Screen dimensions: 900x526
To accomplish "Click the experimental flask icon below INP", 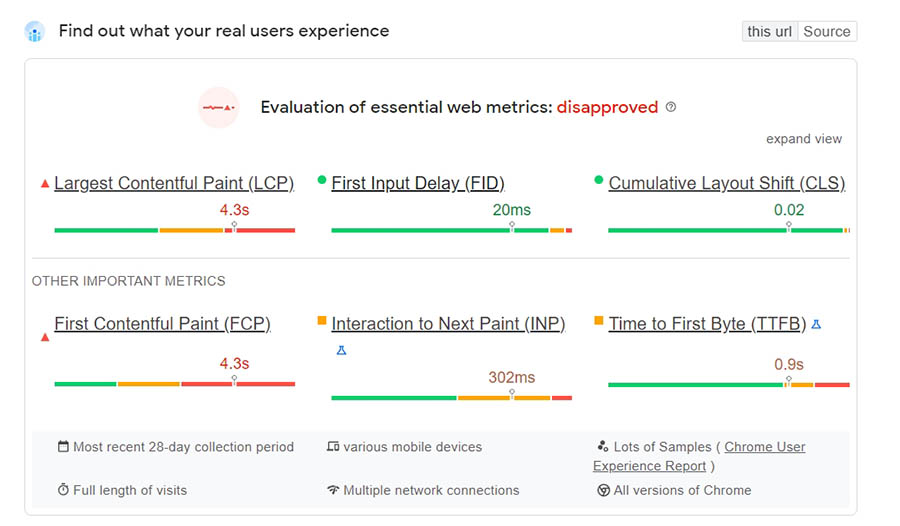I will (x=341, y=351).
